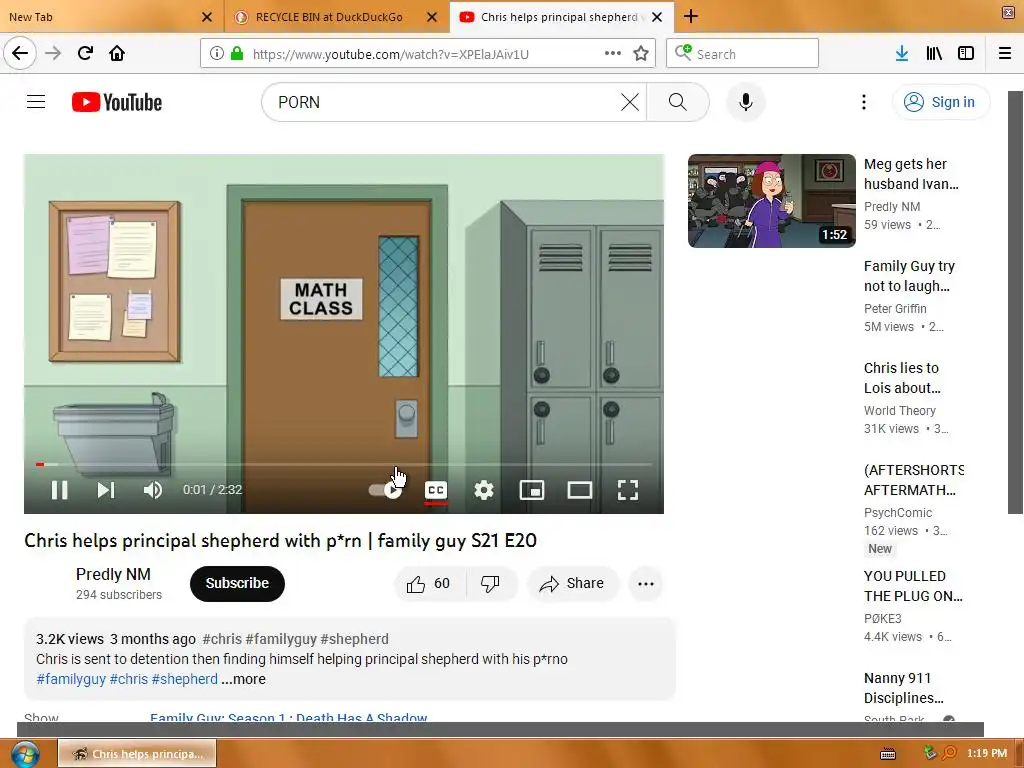Open Chris lies to Lois about video
The width and height of the screenshot is (1024, 768).
coord(902,378)
